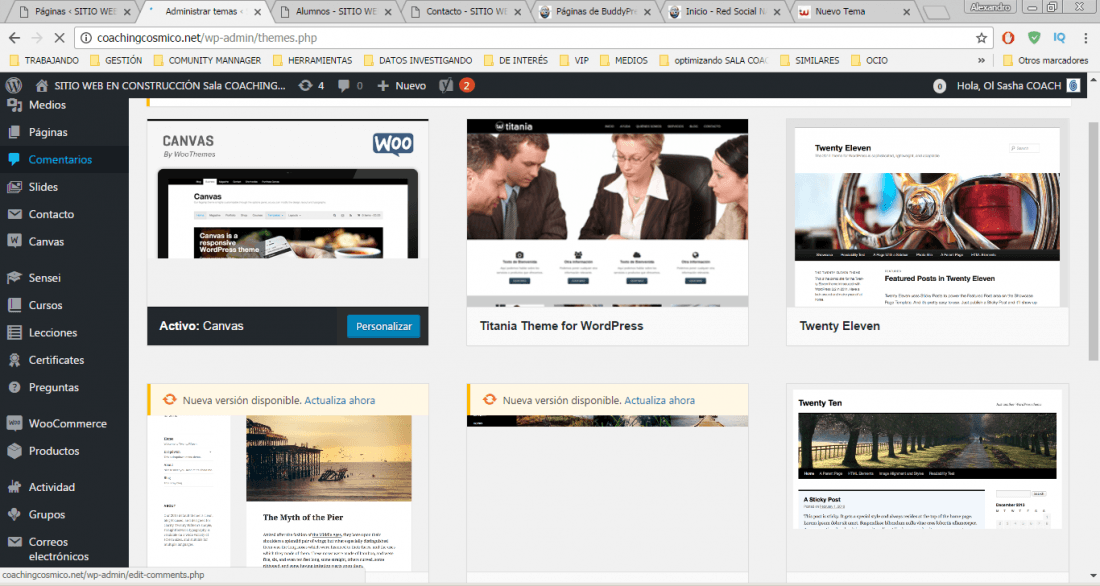This screenshot has width=1100, height=586.
Task: Go back with the browser back arrow
Action: point(15,38)
